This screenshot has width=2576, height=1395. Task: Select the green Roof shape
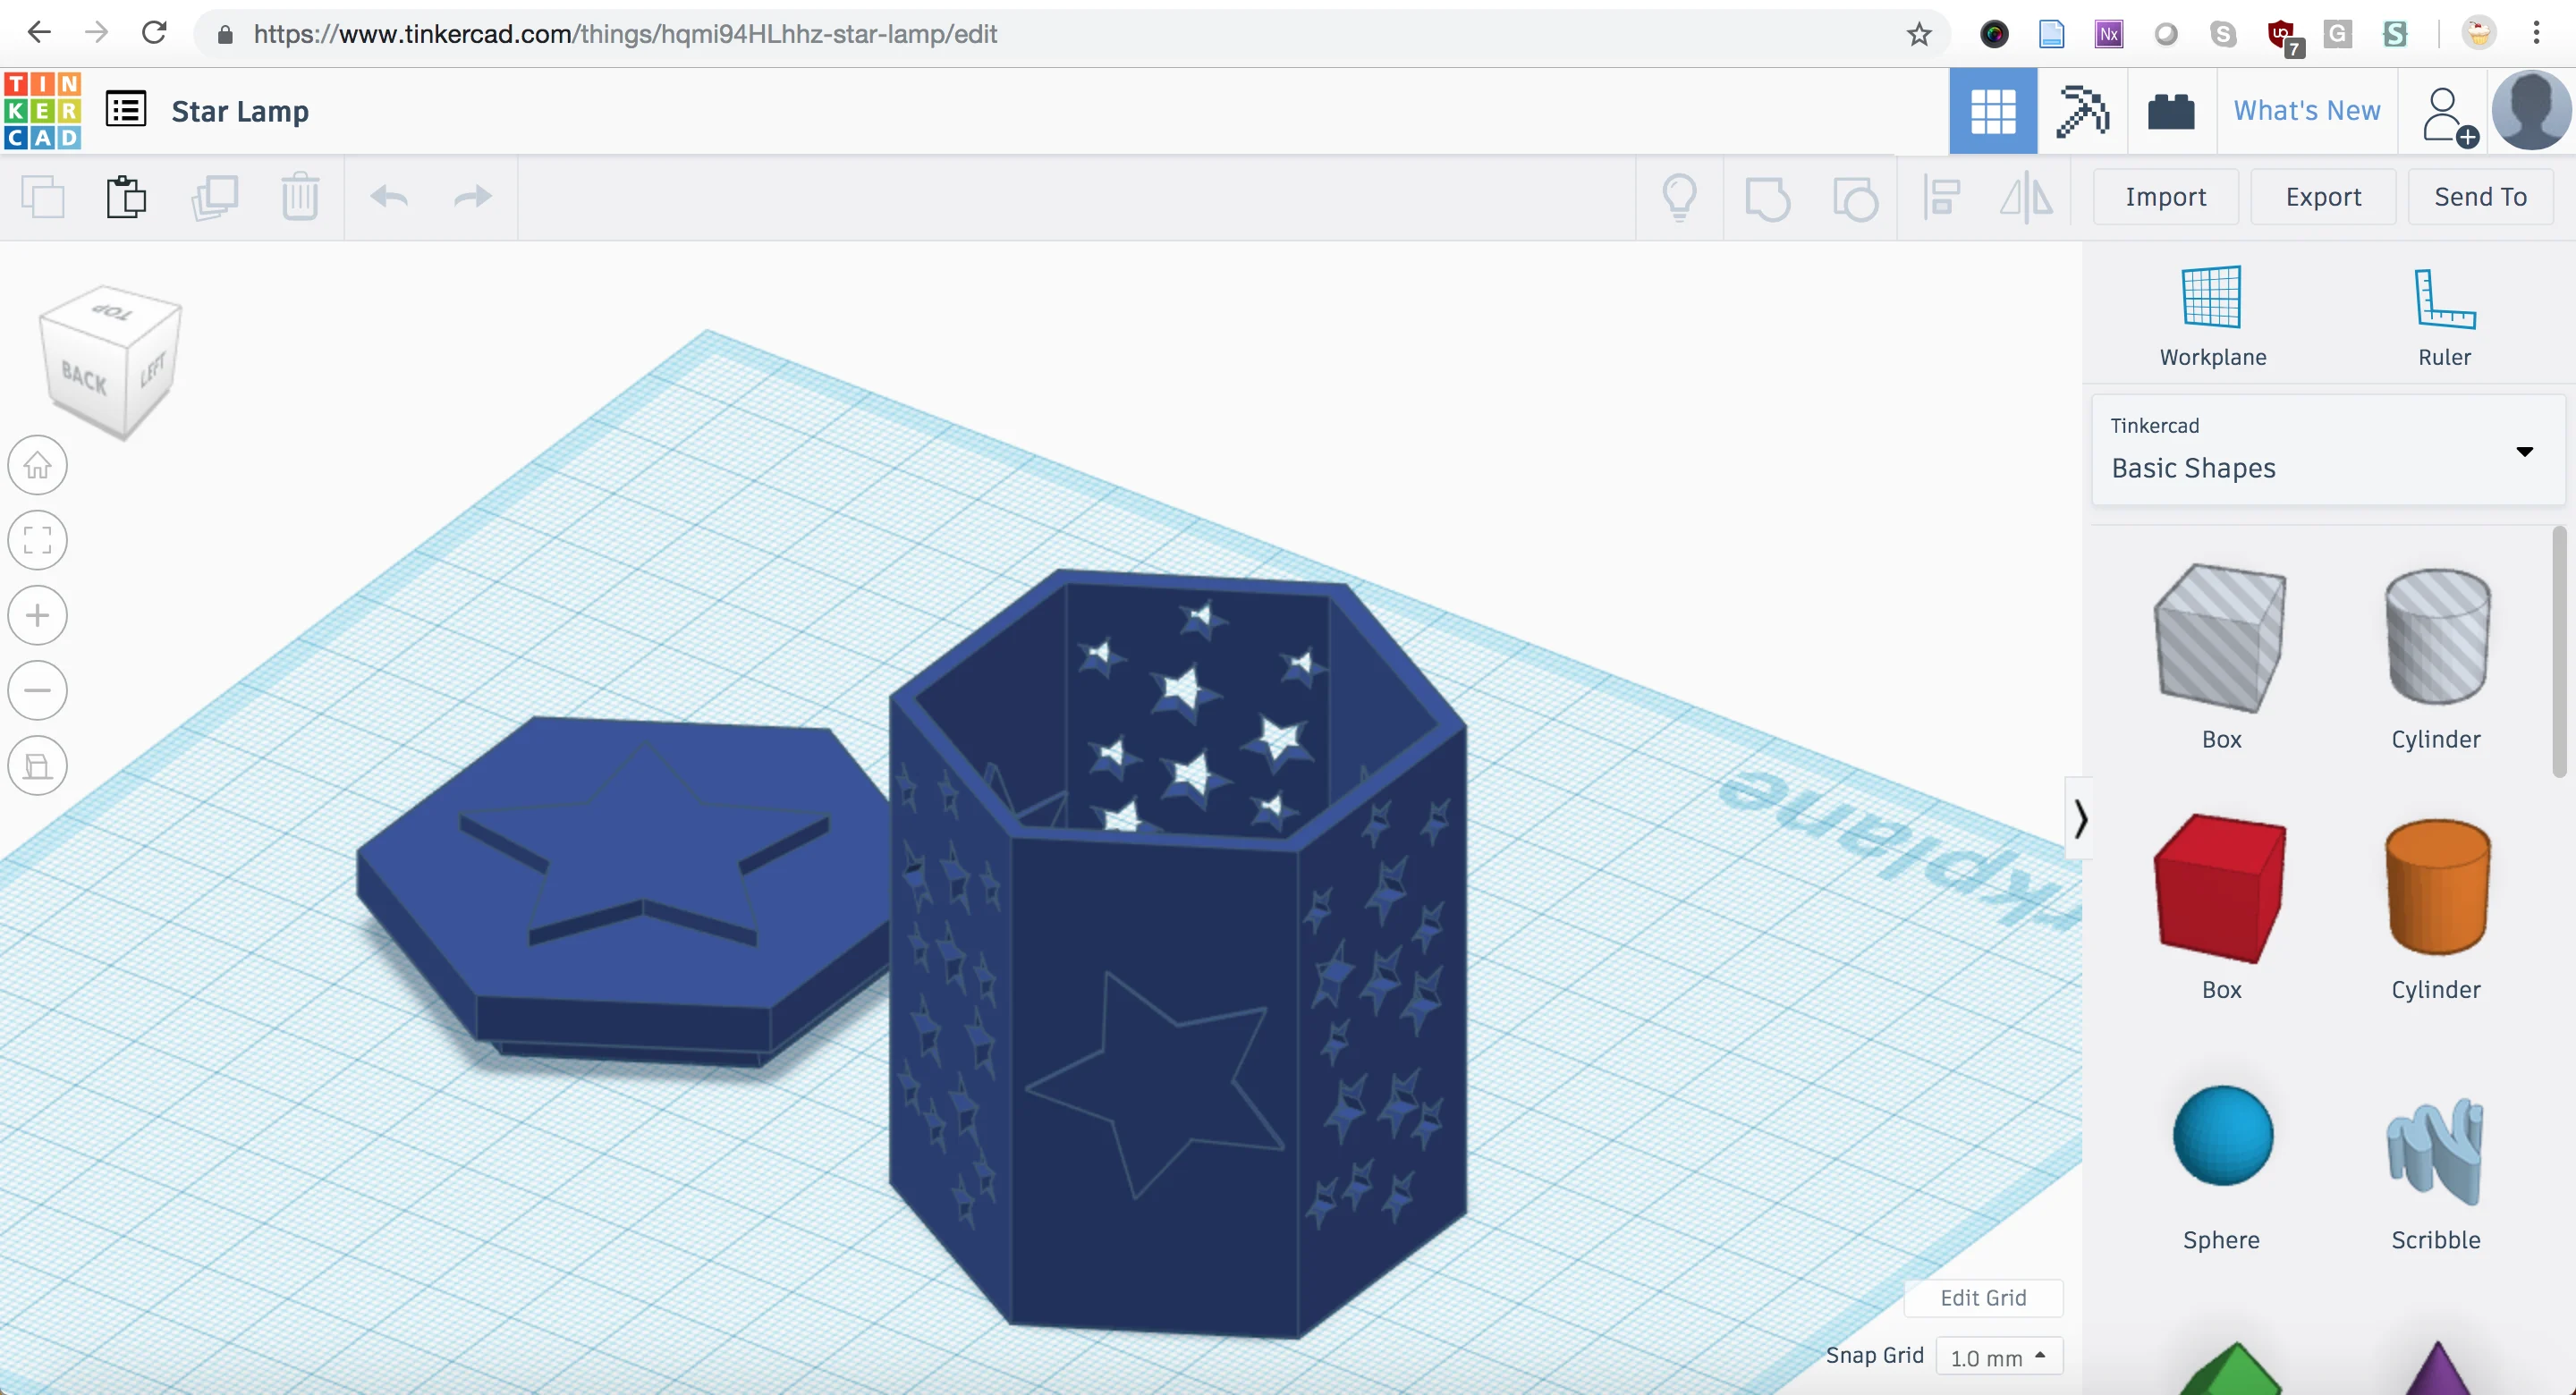tap(2231, 1371)
